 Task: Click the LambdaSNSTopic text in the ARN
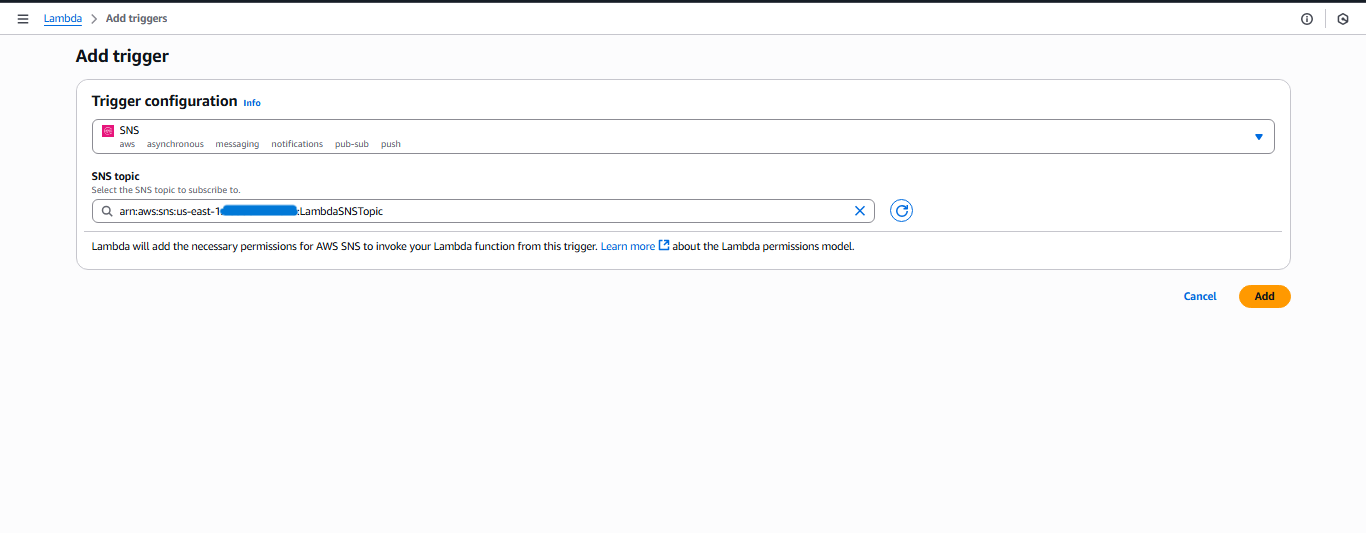click(x=342, y=211)
